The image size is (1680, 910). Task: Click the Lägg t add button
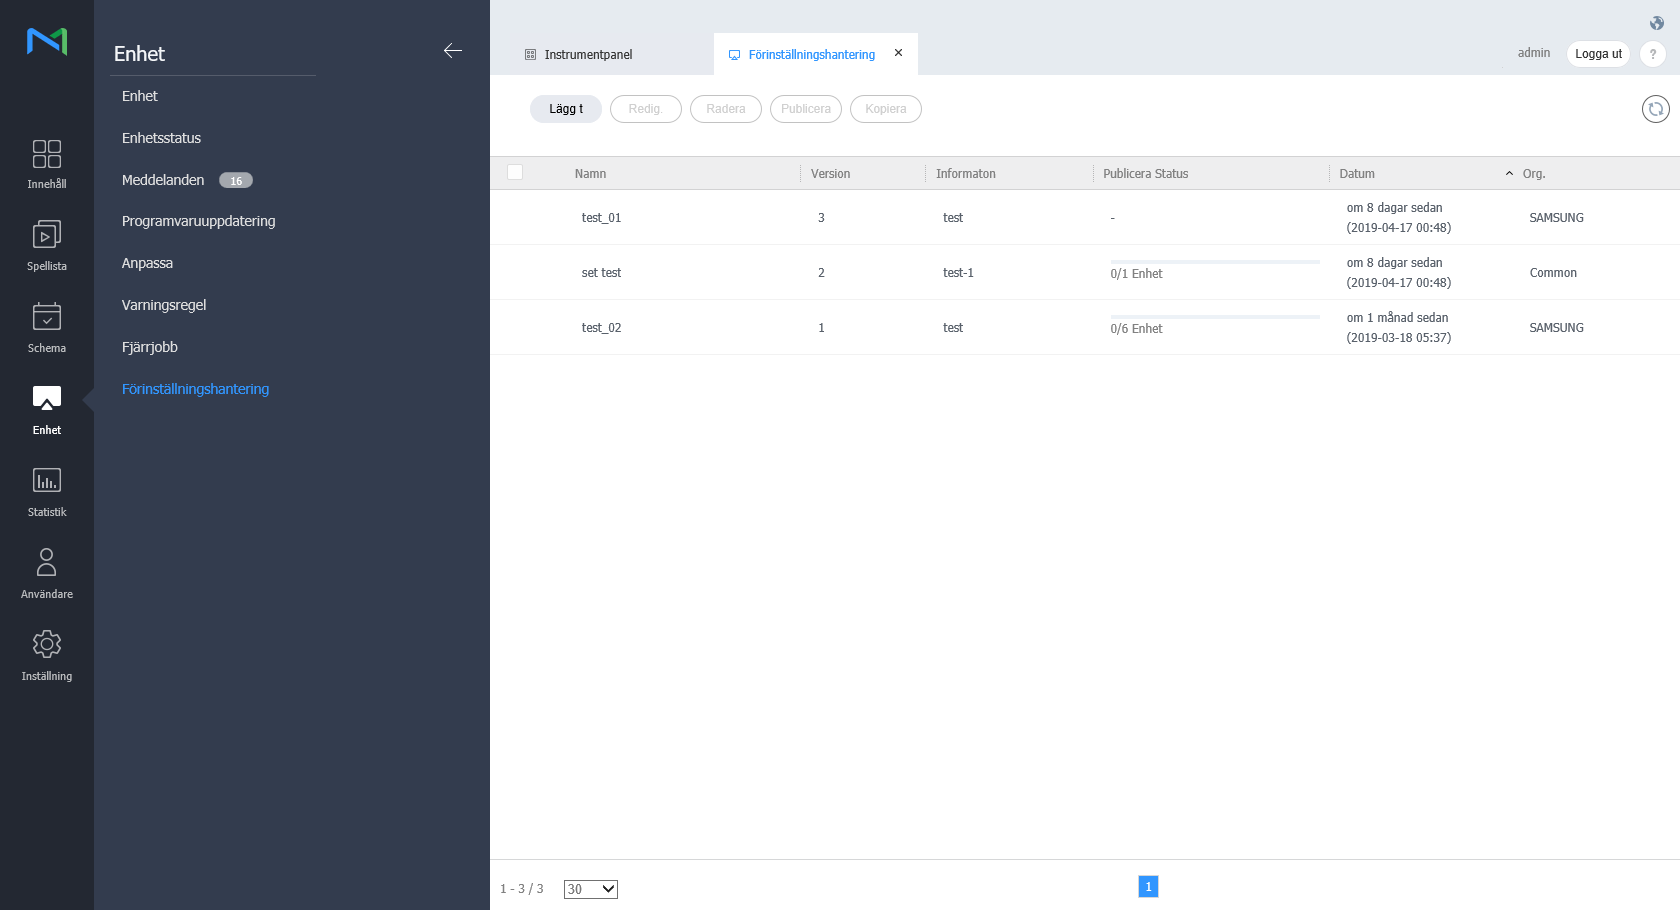(565, 109)
